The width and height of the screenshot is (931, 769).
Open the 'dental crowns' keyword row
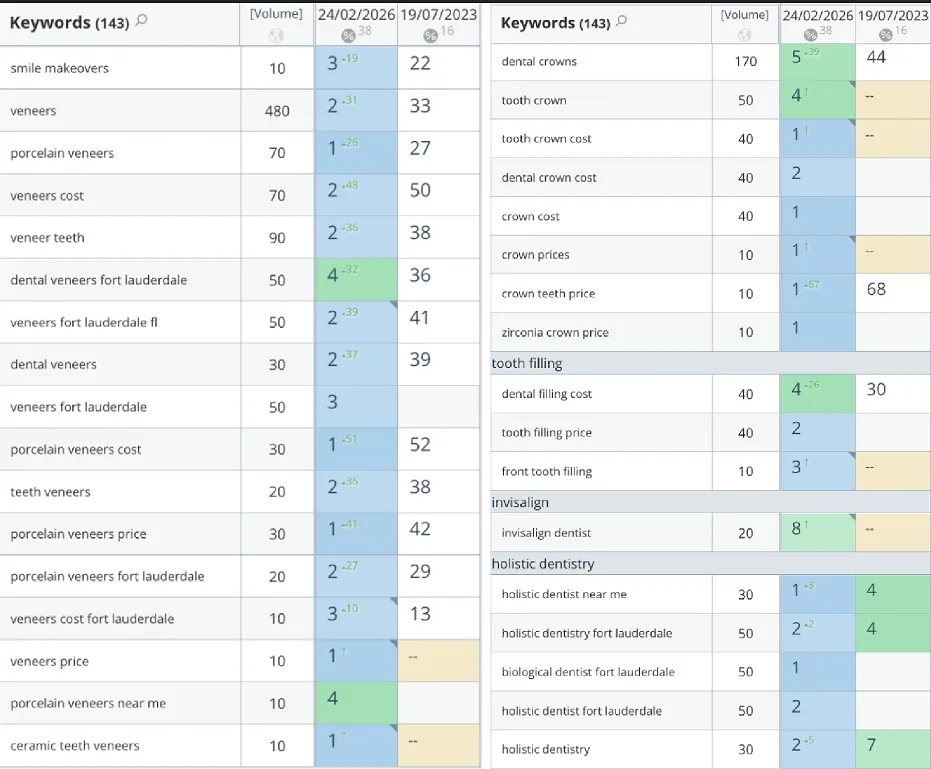tap(539, 62)
